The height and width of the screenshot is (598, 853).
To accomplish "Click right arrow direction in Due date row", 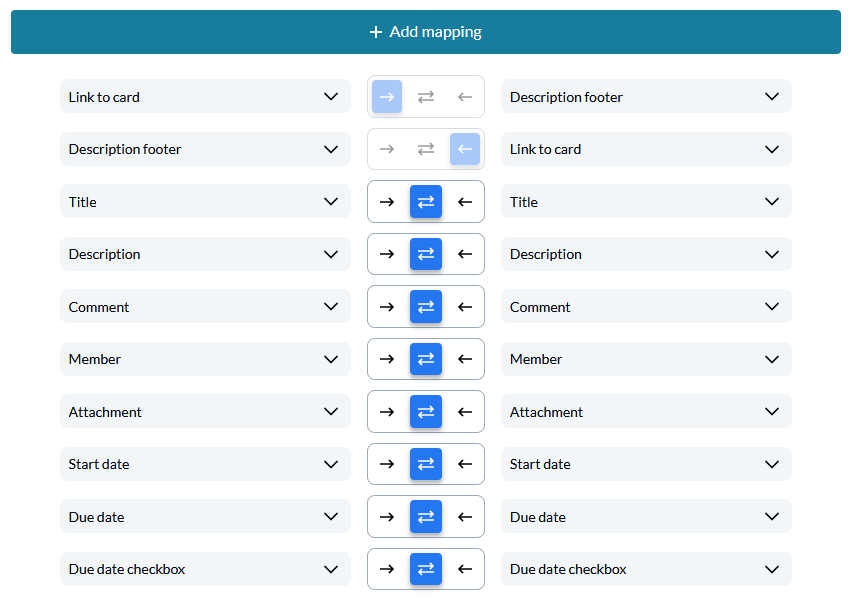I will tap(387, 517).
